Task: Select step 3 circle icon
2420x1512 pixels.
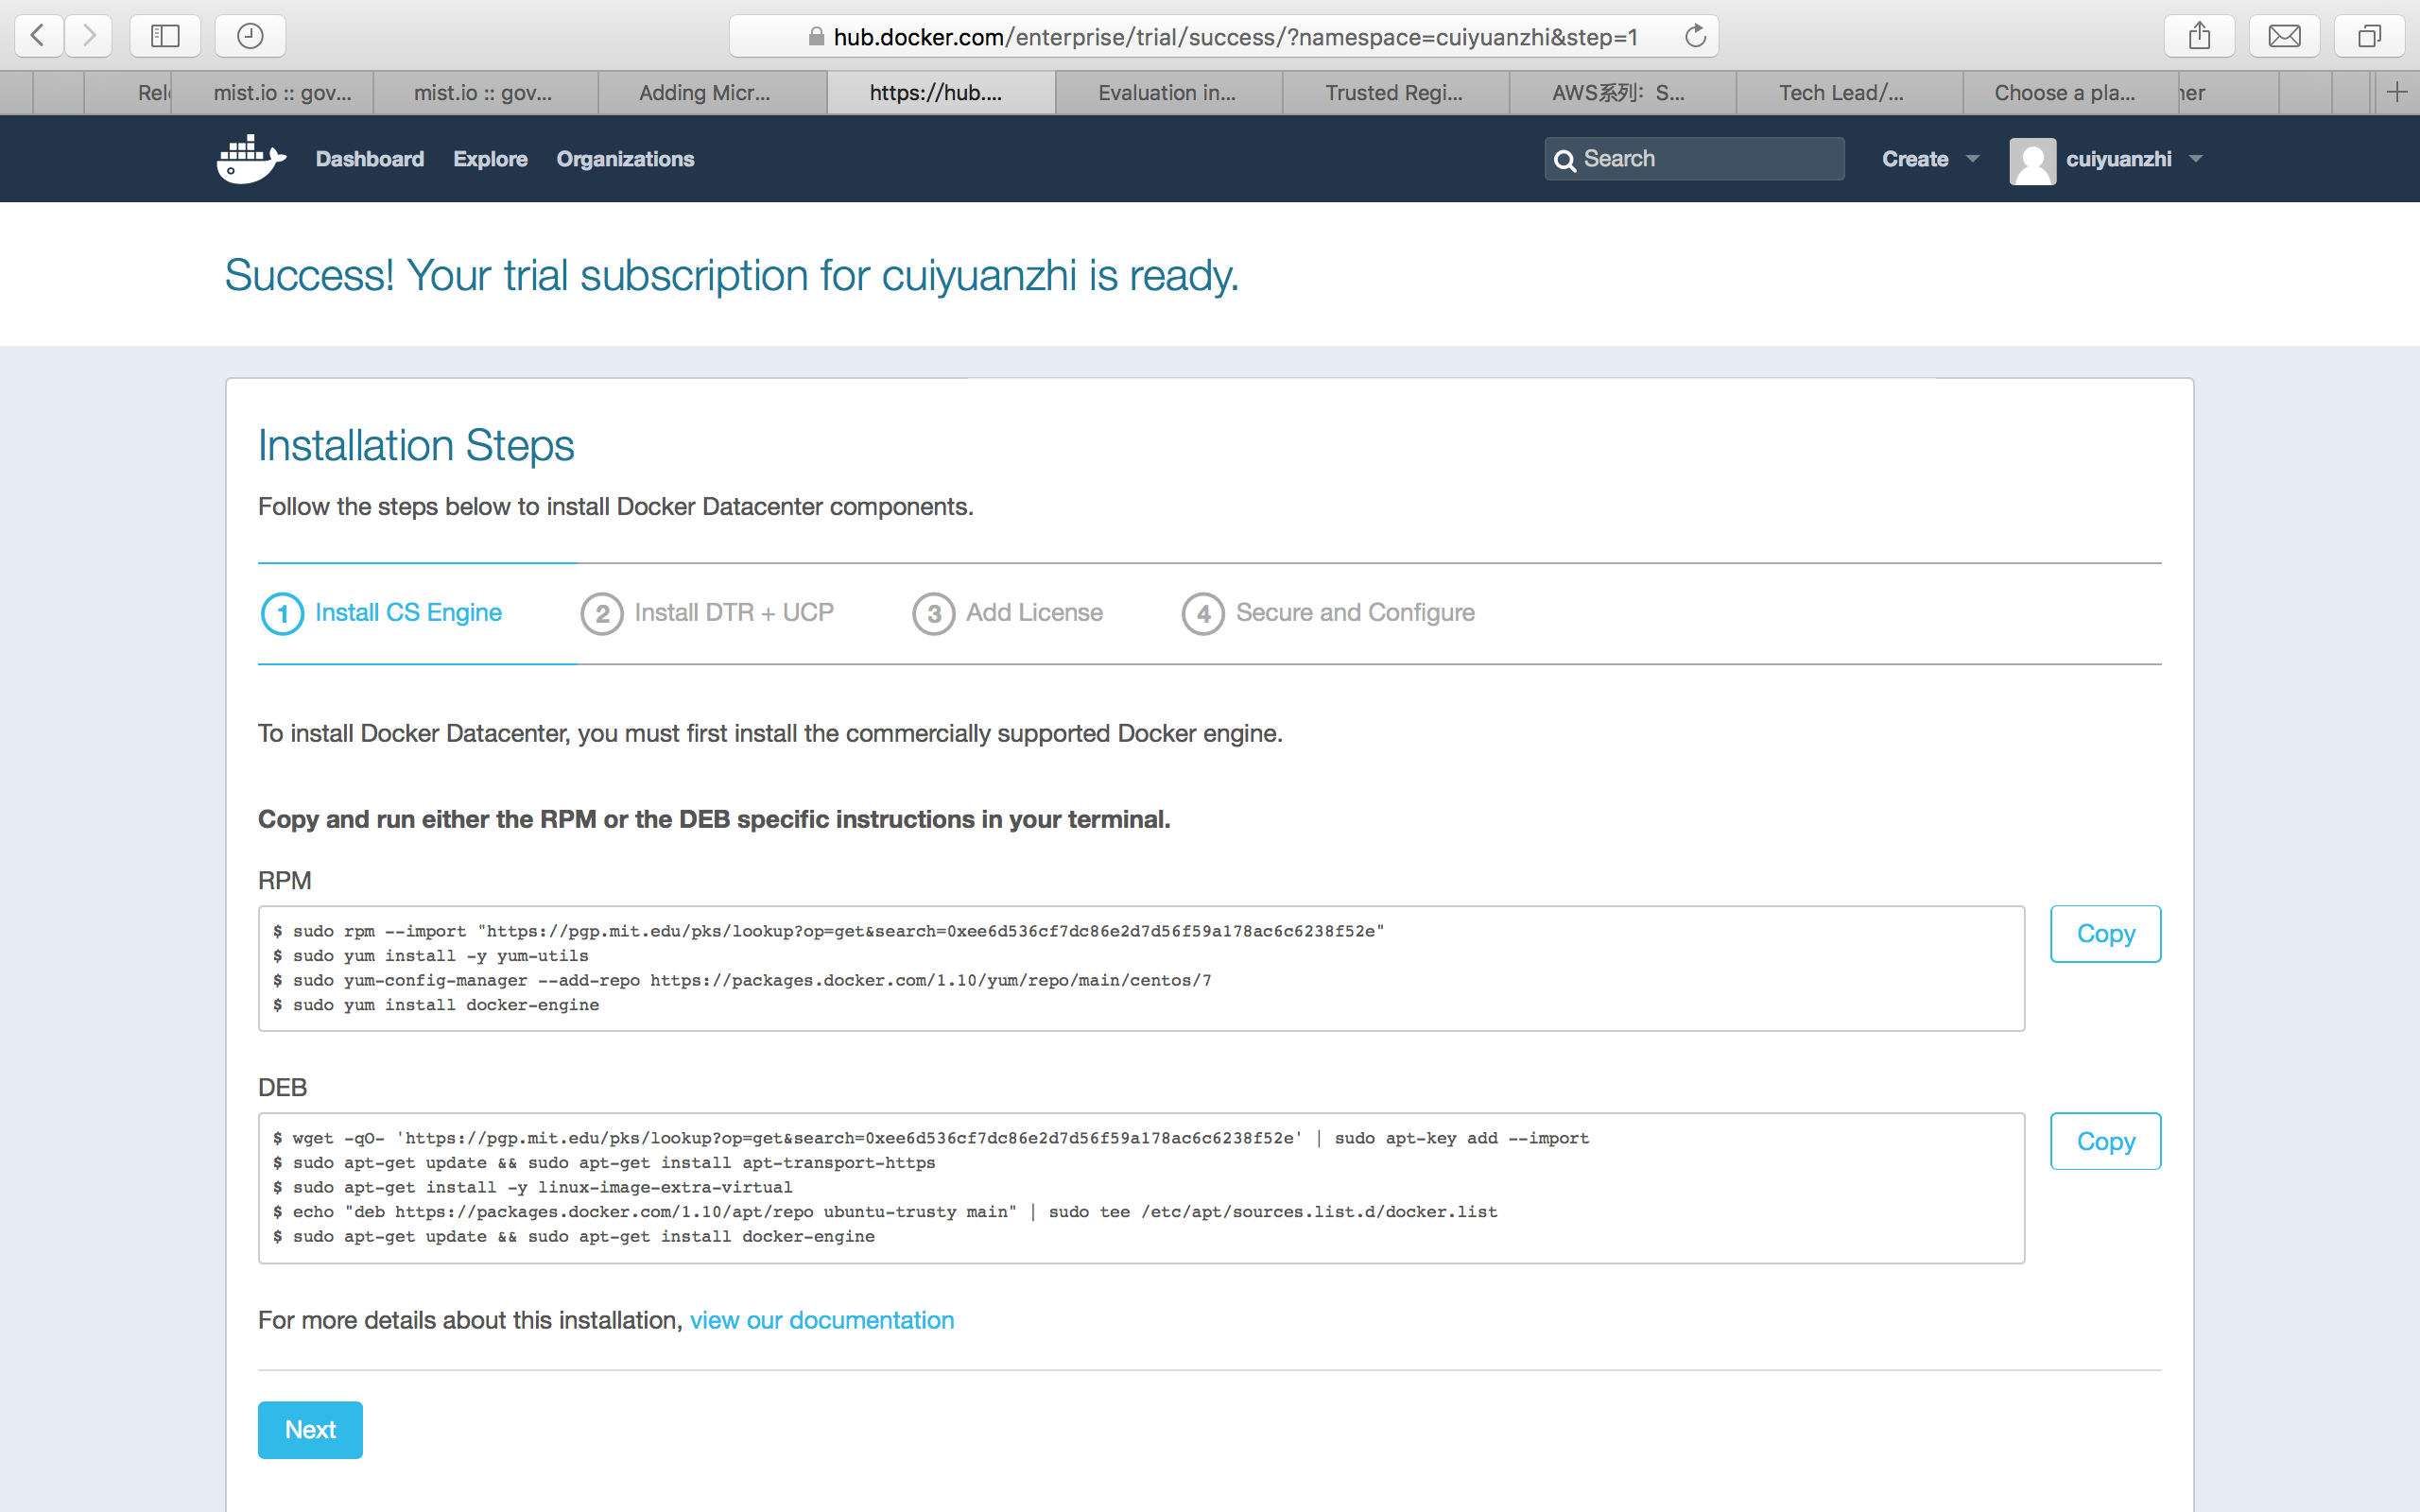Action: [x=933, y=613]
